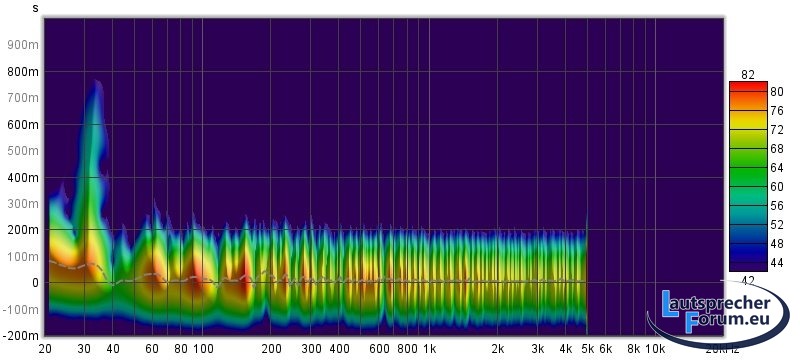800x360 pixels.
Task: Click the 1k frequency axis label
Action: pos(429,349)
